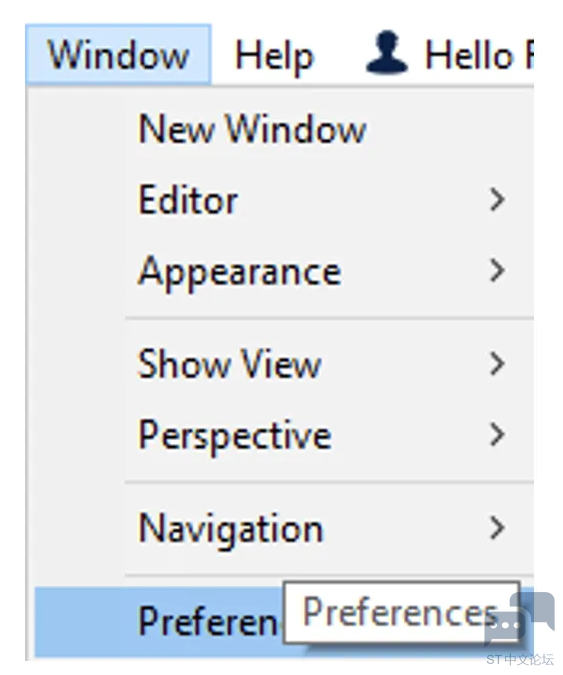Expand the Perspective submenu chevron
The height and width of the screenshot is (675, 563).
[497, 435]
